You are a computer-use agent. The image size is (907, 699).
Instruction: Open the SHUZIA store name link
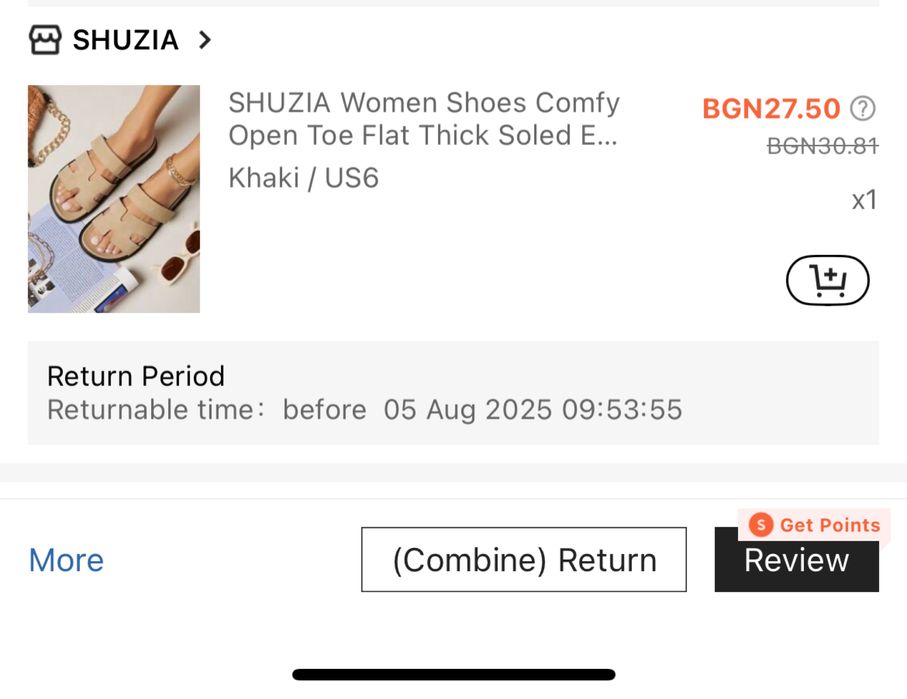coord(125,40)
